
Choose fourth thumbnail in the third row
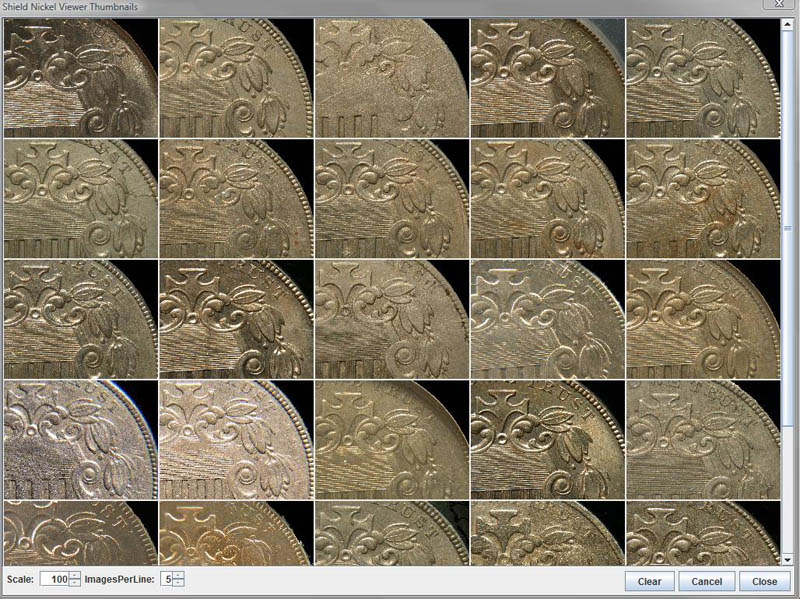click(547, 319)
